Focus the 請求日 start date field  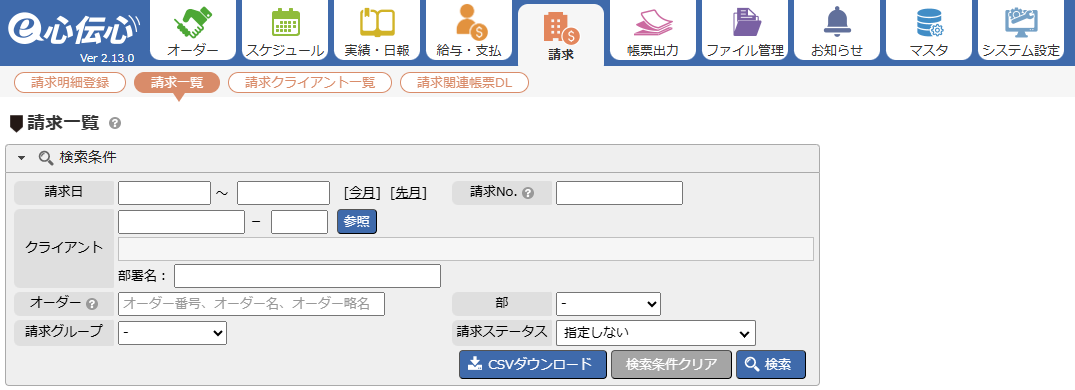coord(165,193)
